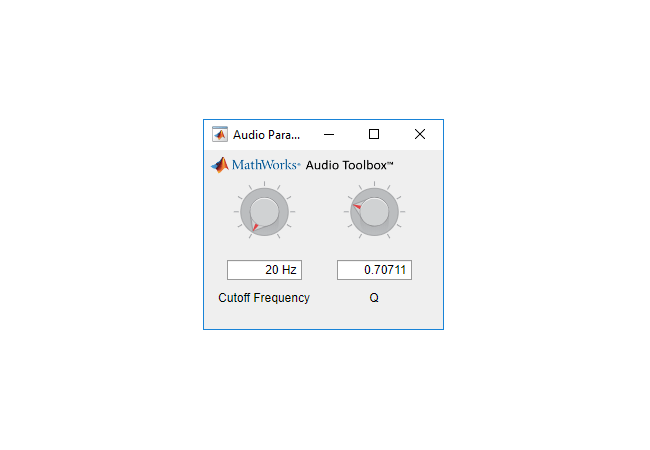This screenshot has width=650, height=450.
Task: Click the inner cap of the Cutoff knob
Action: click(265, 212)
